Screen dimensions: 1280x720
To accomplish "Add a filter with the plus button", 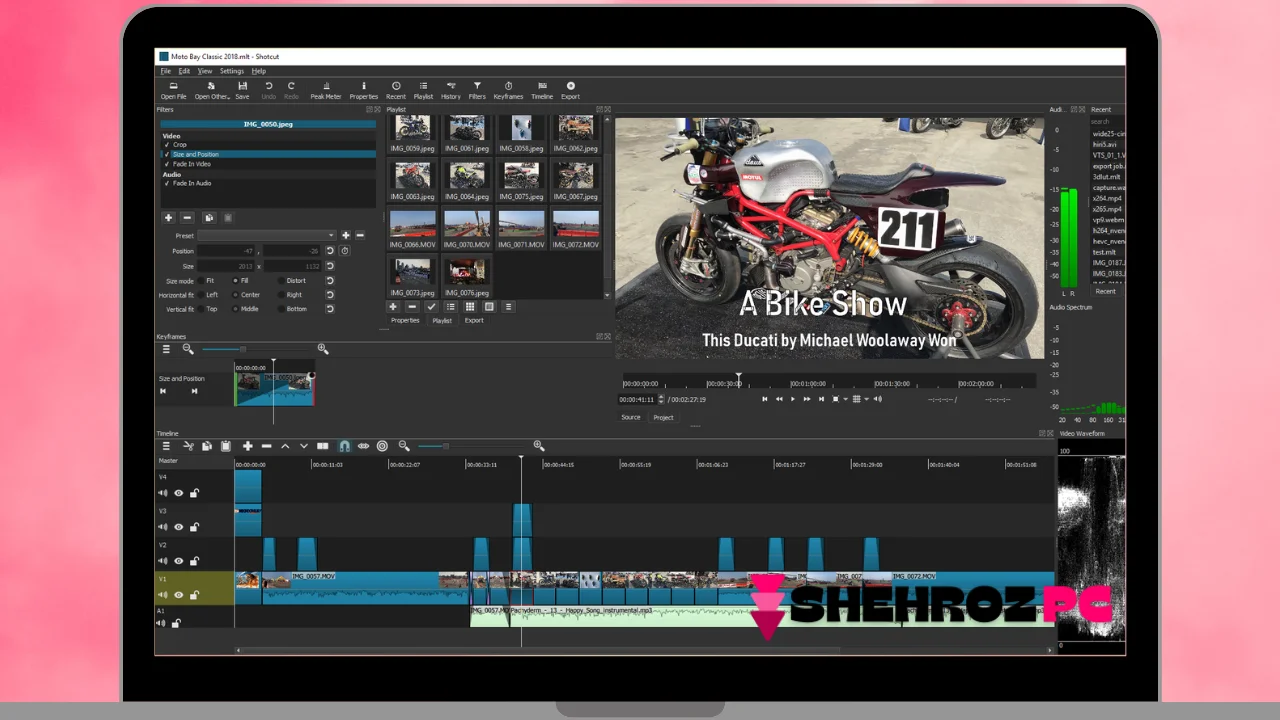I will click(x=168, y=217).
